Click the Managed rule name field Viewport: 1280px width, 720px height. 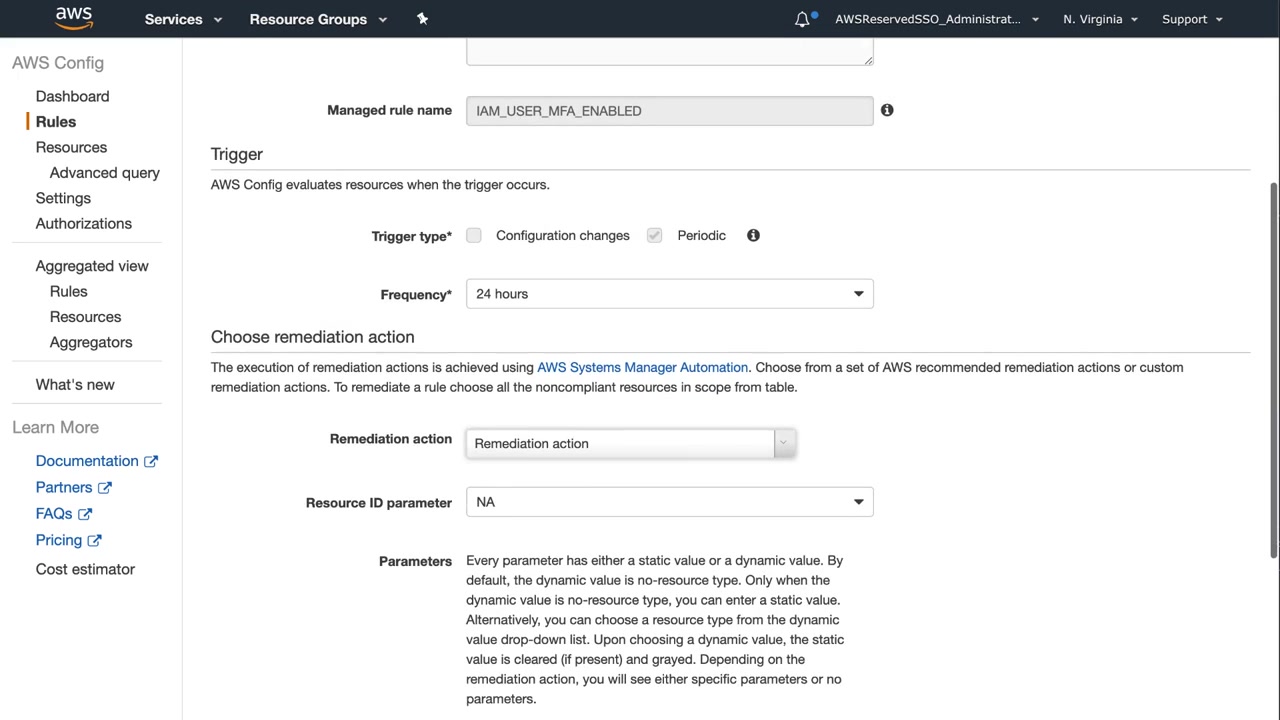click(x=669, y=111)
